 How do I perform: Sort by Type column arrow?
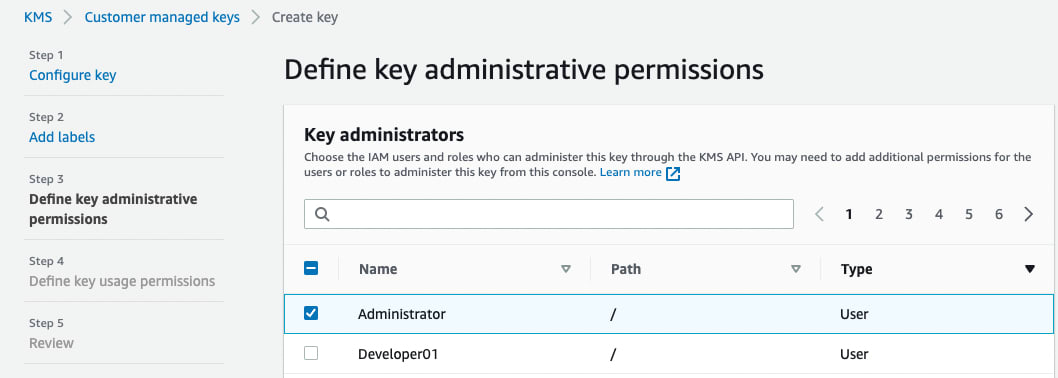pyautogui.click(x=1030, y=269)
